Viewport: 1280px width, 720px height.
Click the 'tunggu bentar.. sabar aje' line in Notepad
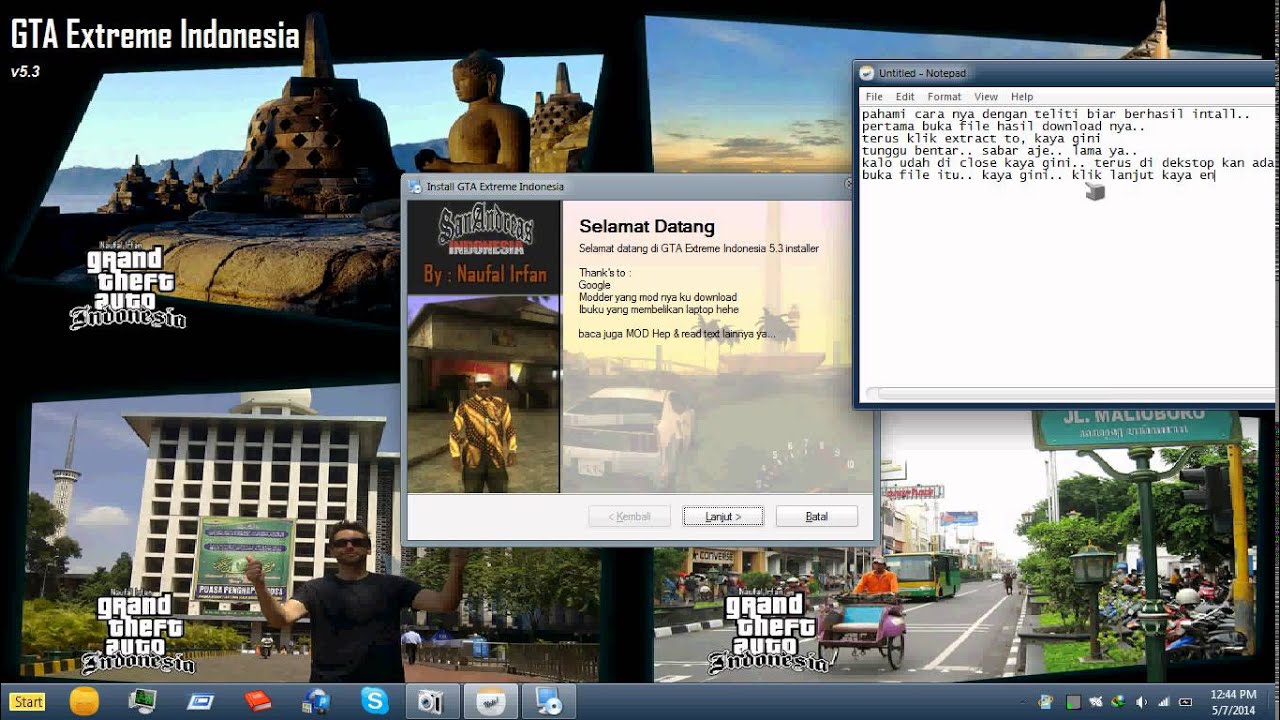click(x=1000, y=151)
